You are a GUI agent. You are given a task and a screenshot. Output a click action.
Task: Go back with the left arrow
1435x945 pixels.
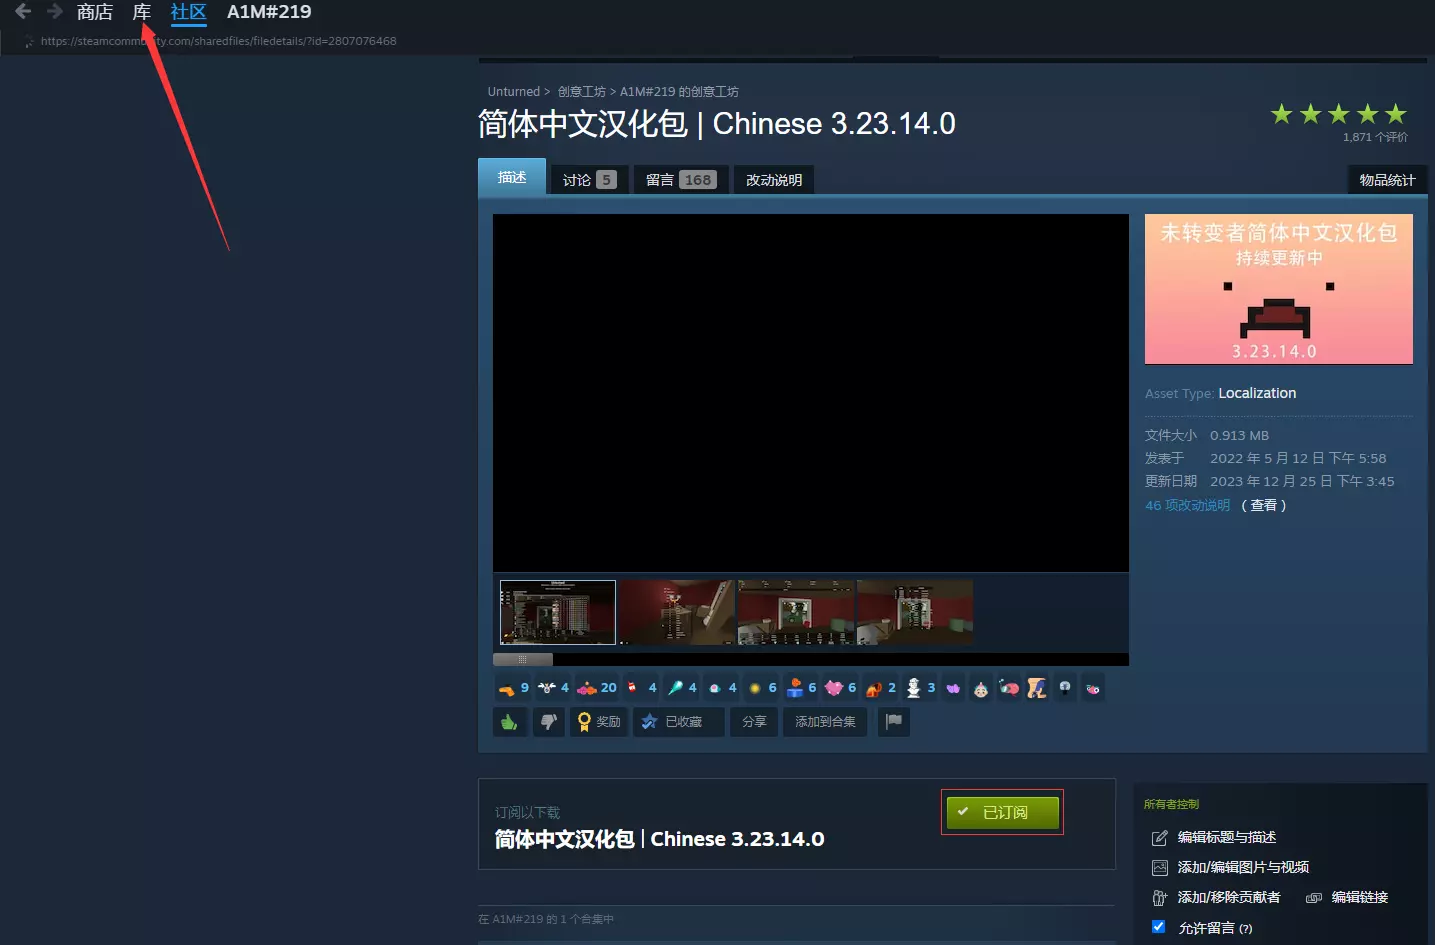(22, 12)
